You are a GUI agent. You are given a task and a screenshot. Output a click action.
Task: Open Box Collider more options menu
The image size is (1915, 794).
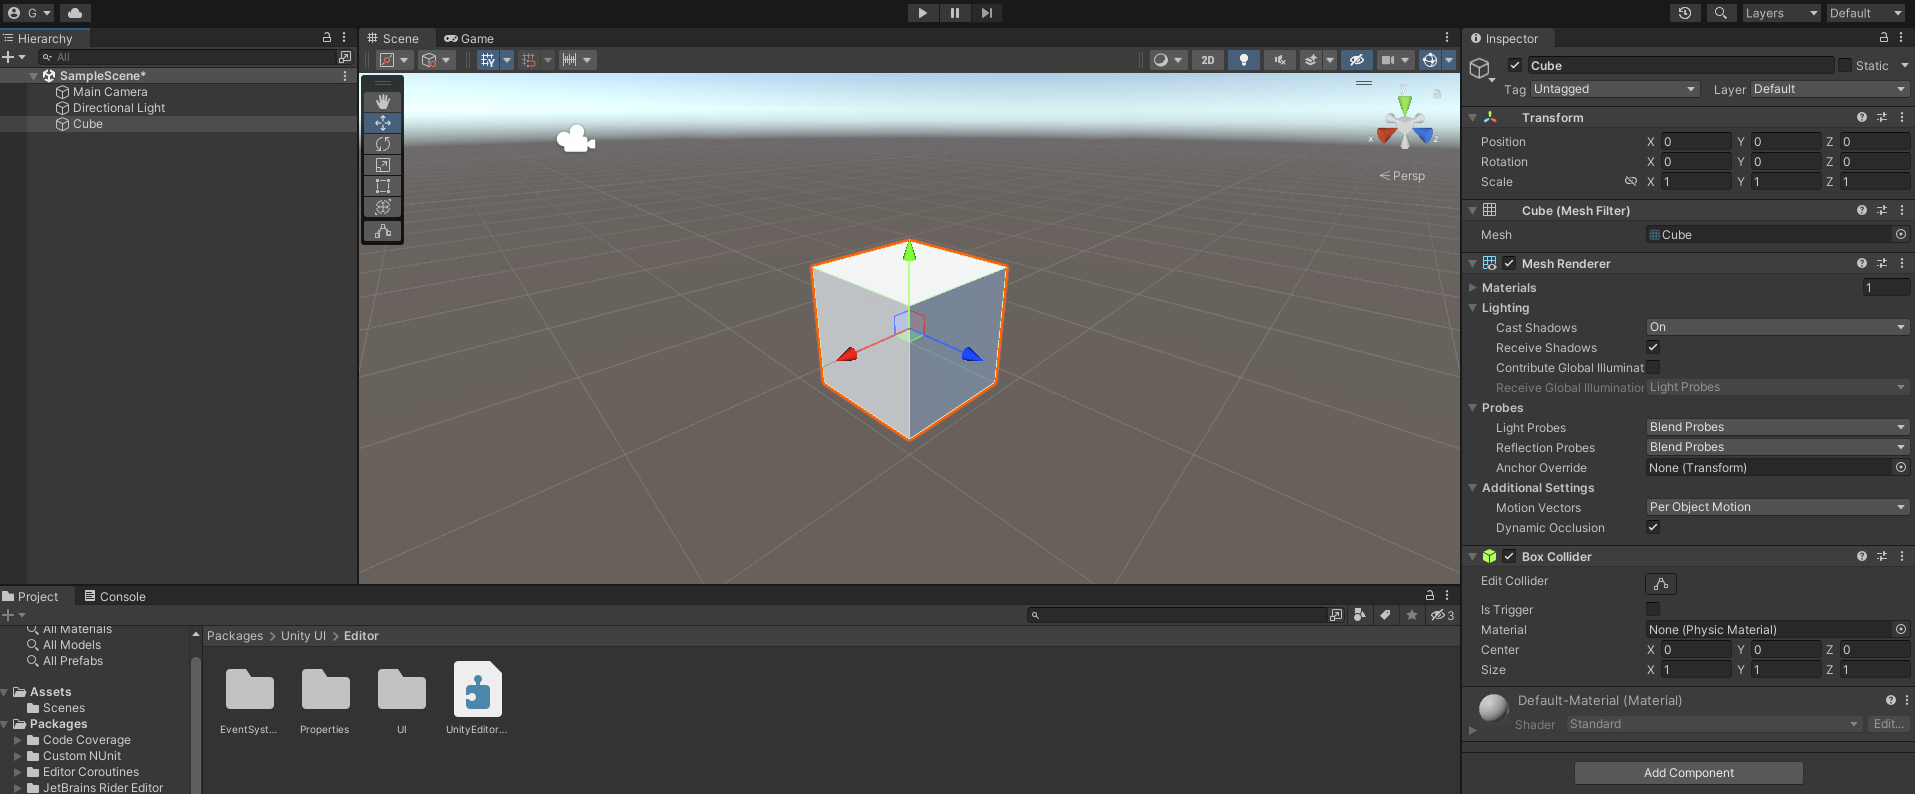1902,557
